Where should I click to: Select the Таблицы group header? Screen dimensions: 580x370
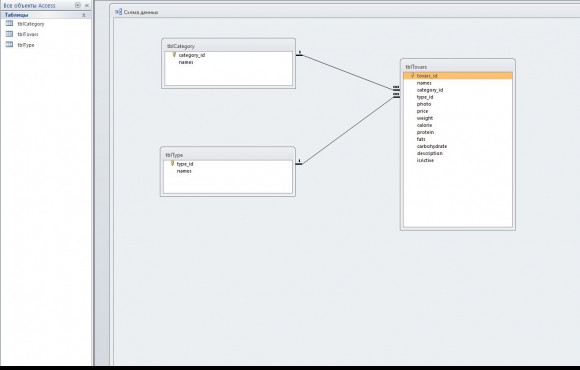45,15
